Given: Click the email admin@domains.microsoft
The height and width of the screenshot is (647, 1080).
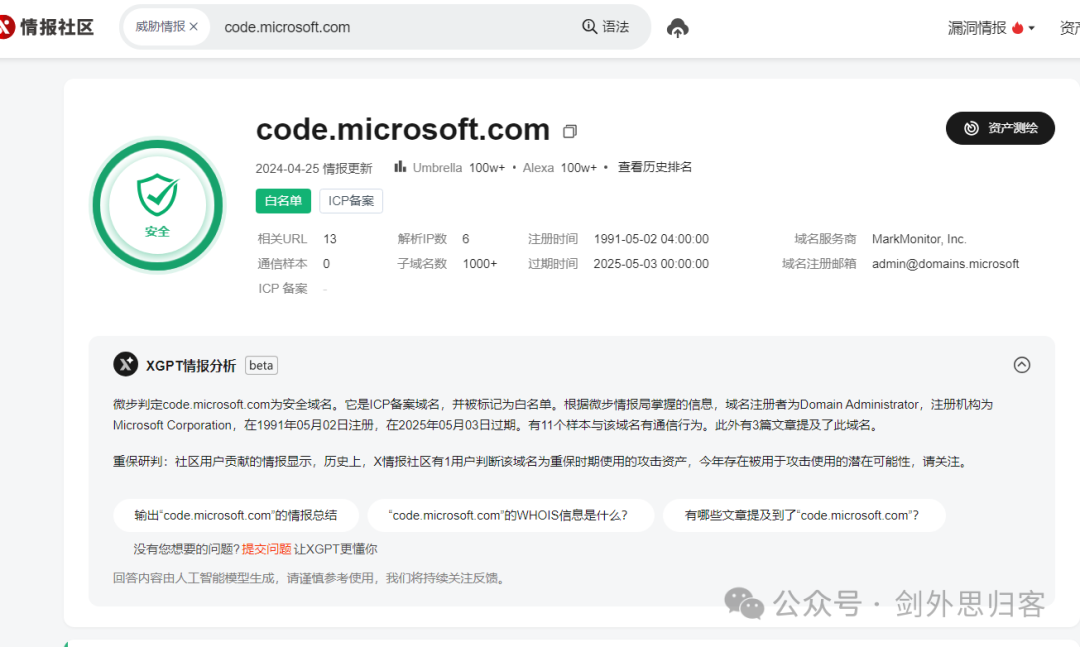Looking at the screenshot, I should [945, 264].
